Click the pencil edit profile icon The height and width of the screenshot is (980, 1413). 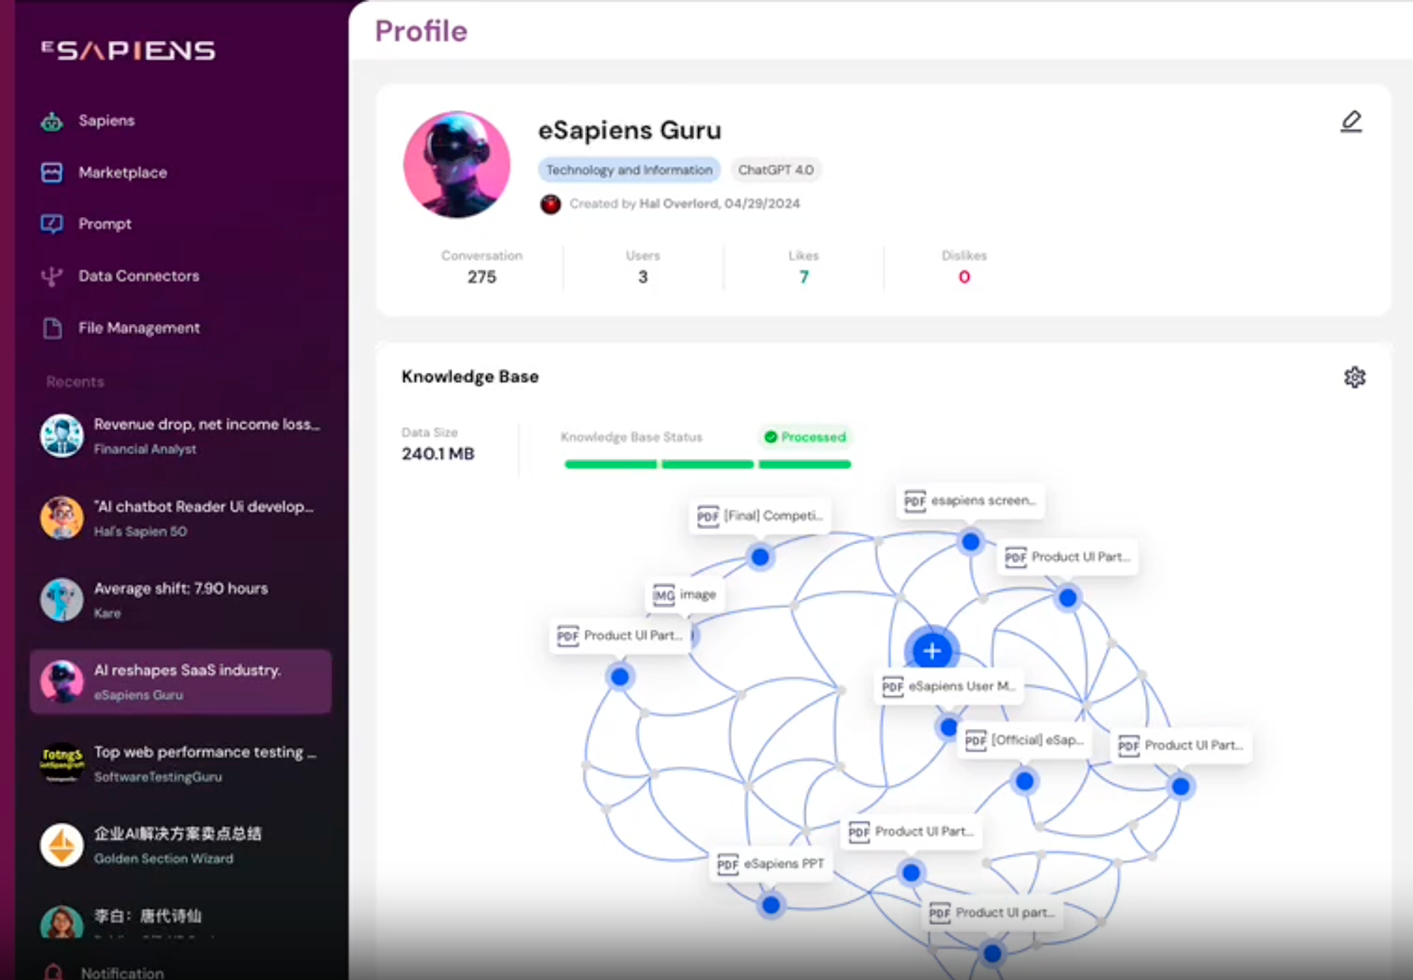(1351, 122)
